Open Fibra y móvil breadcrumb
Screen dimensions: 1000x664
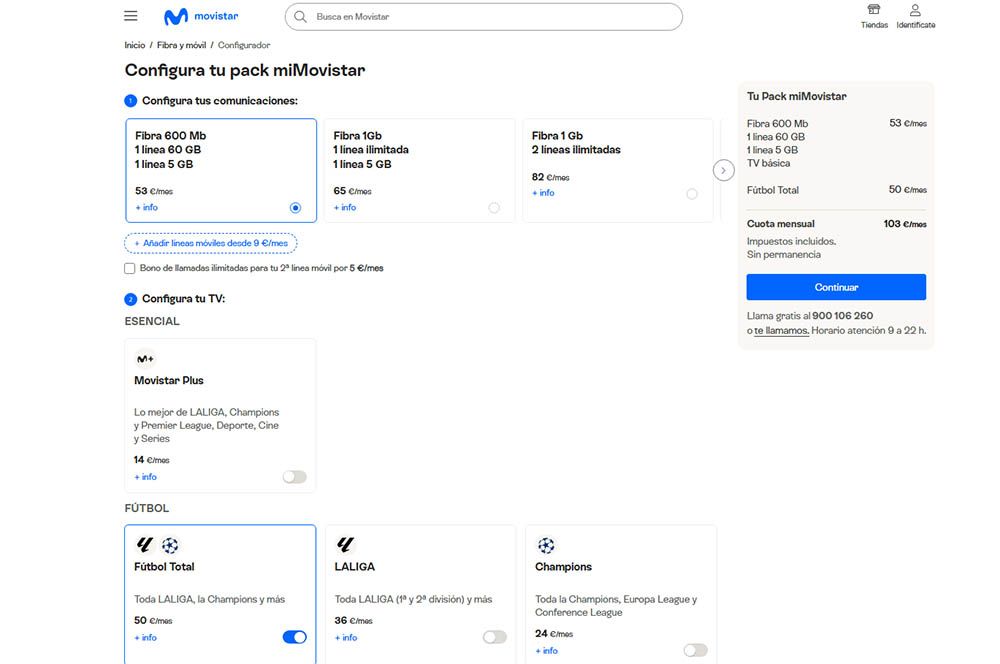point(182,45)
